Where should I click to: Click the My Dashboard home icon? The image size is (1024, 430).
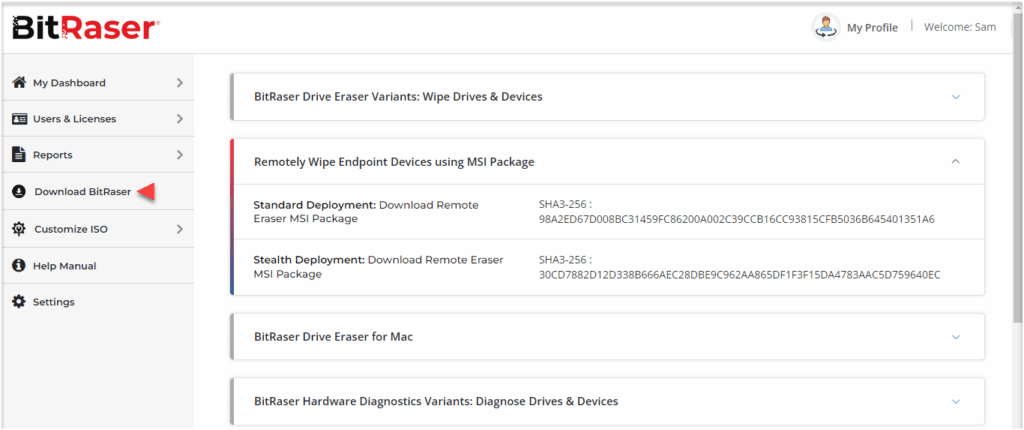pyautogui.click(x=20, y=82)
